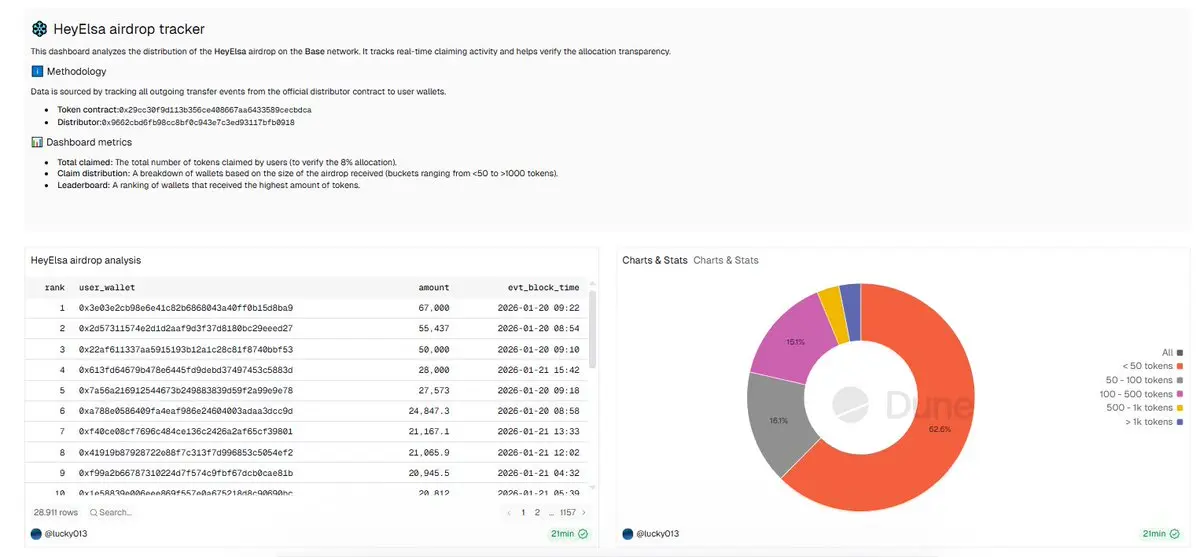Sort by the evt_block_time column header
This screenshot has width=1200, height=557.
(x=543, y=287)
